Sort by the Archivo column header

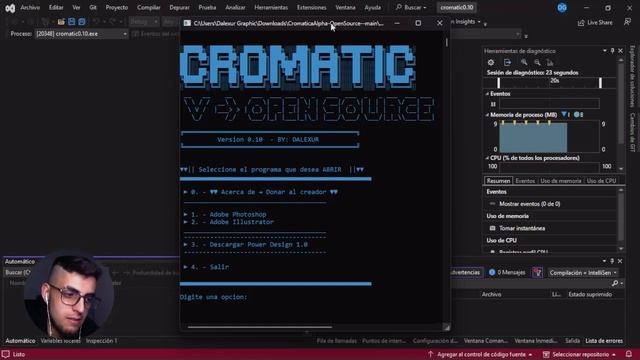tap(491, 294)
